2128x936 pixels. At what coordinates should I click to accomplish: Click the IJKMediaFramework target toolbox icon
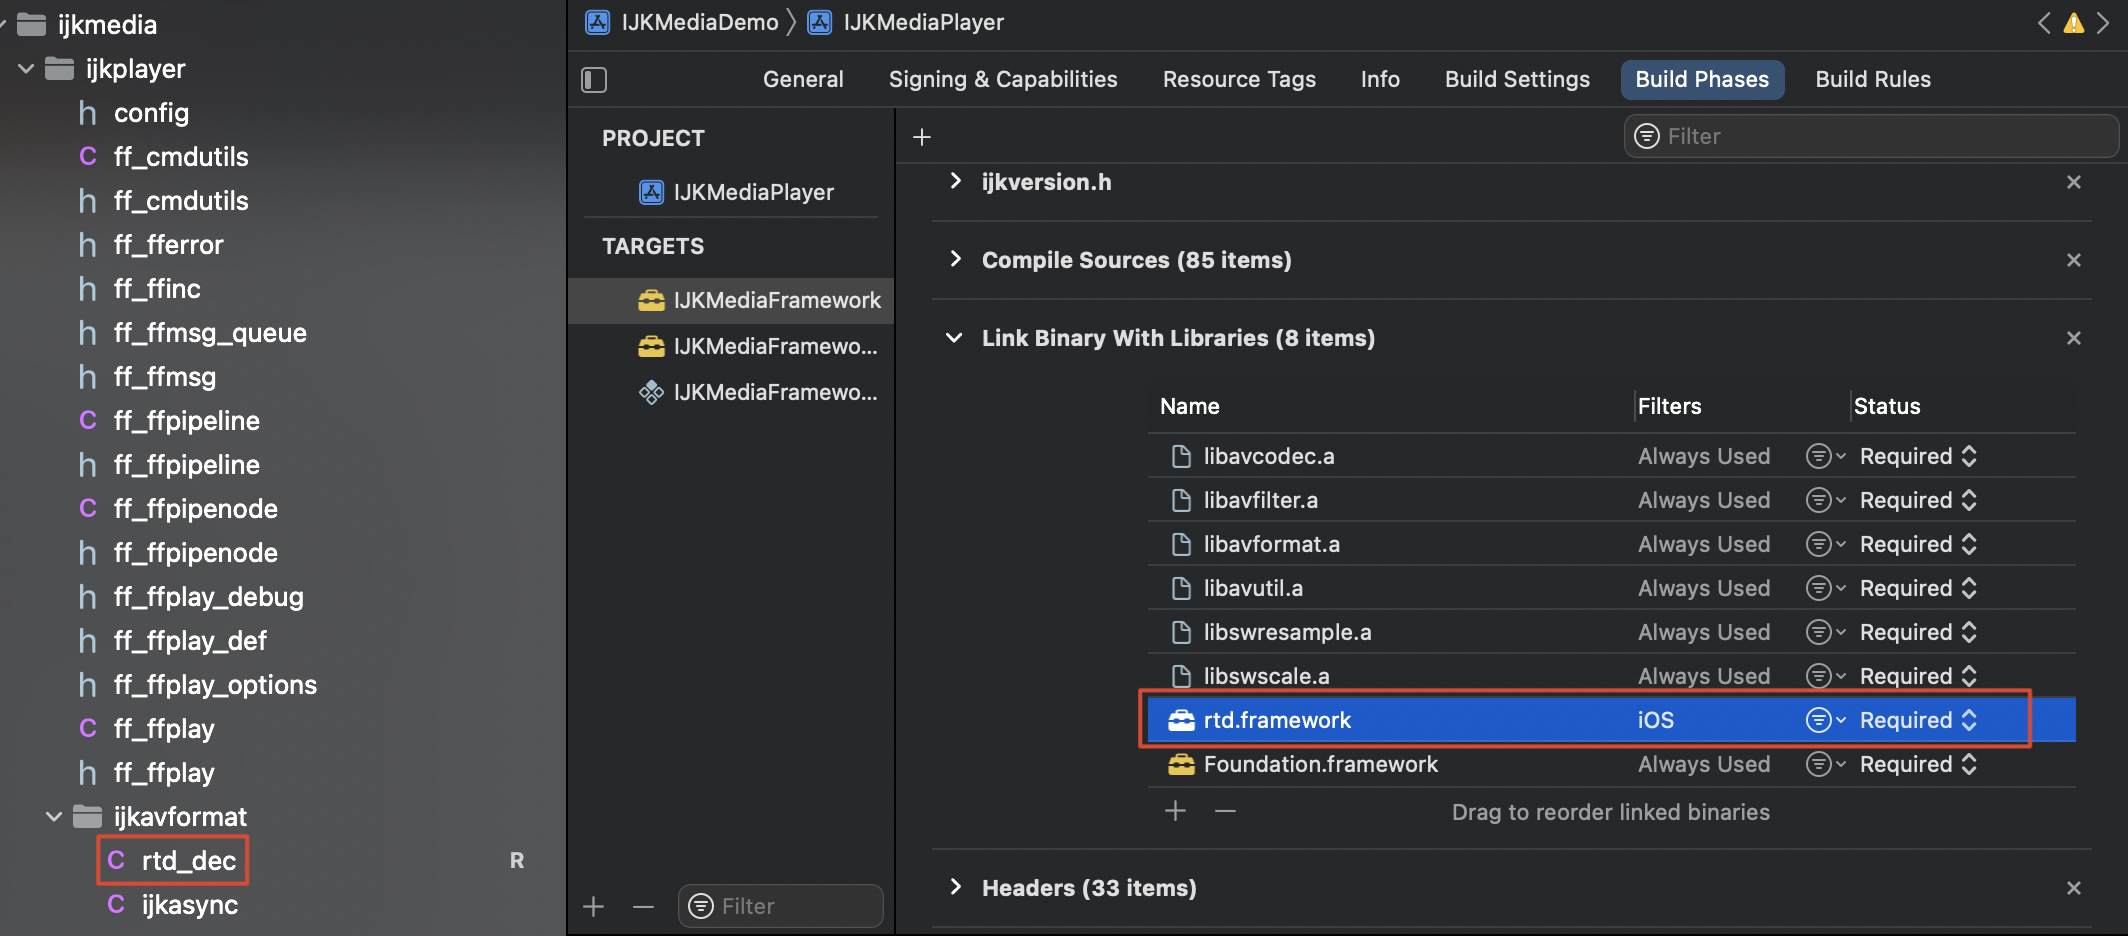point(651,300)
